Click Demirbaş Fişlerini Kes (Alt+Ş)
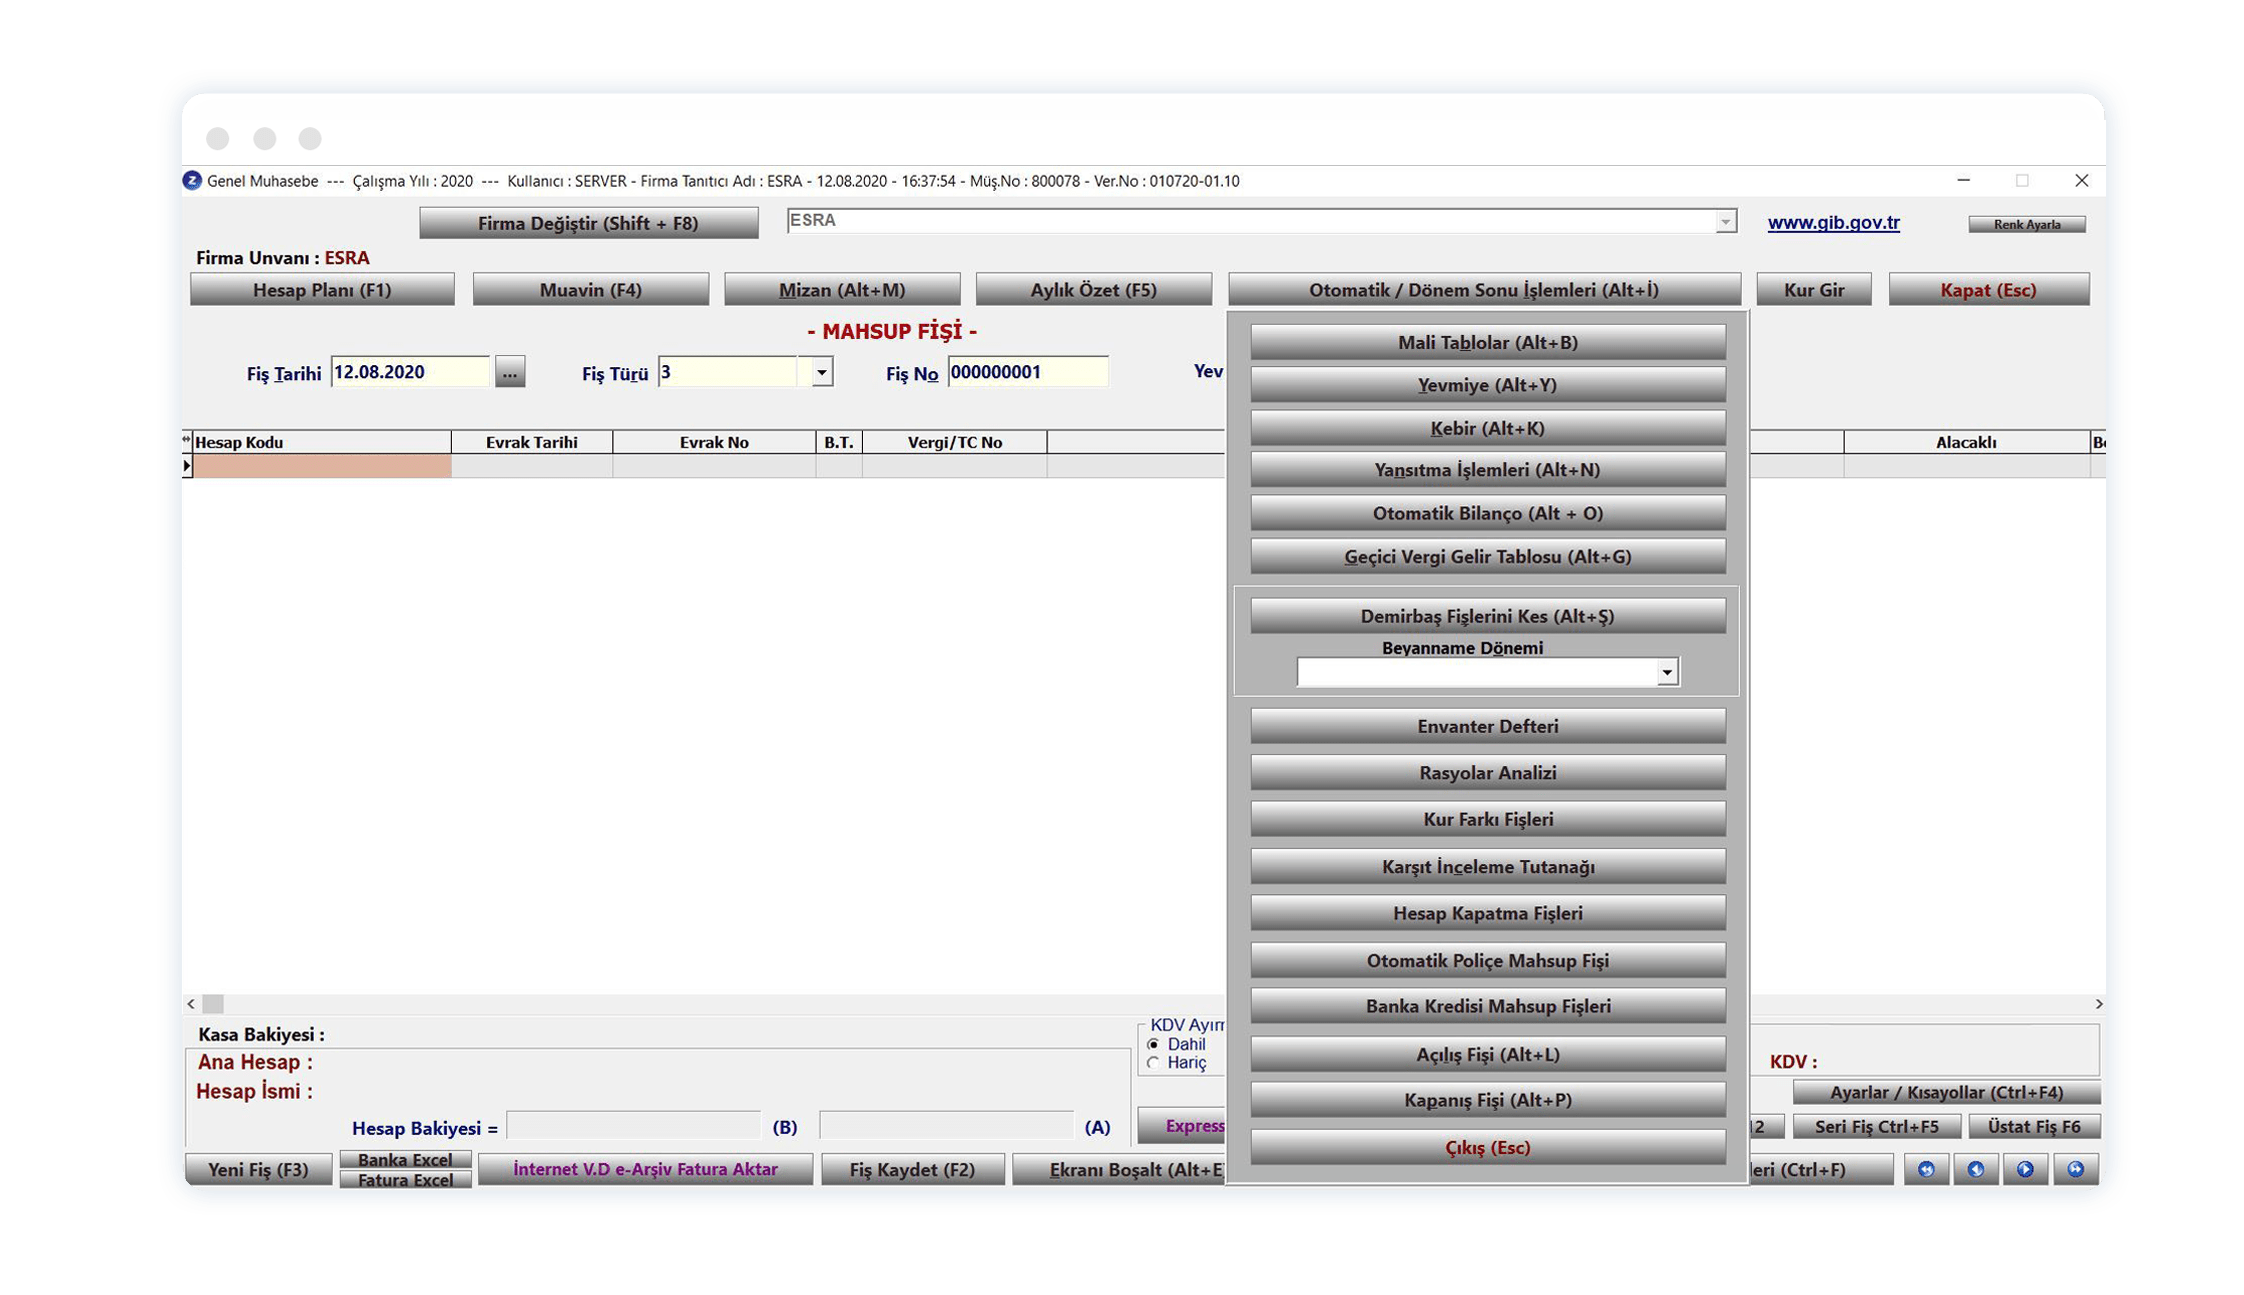This screenshot has width=2244, height=1295. point(1487,616)
